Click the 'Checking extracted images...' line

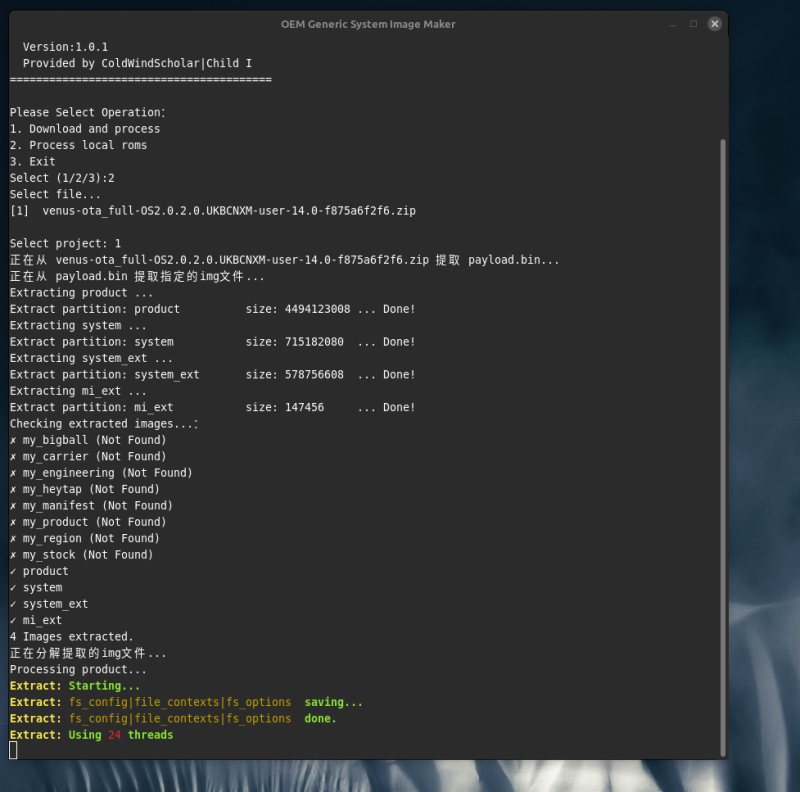point(104,424)
